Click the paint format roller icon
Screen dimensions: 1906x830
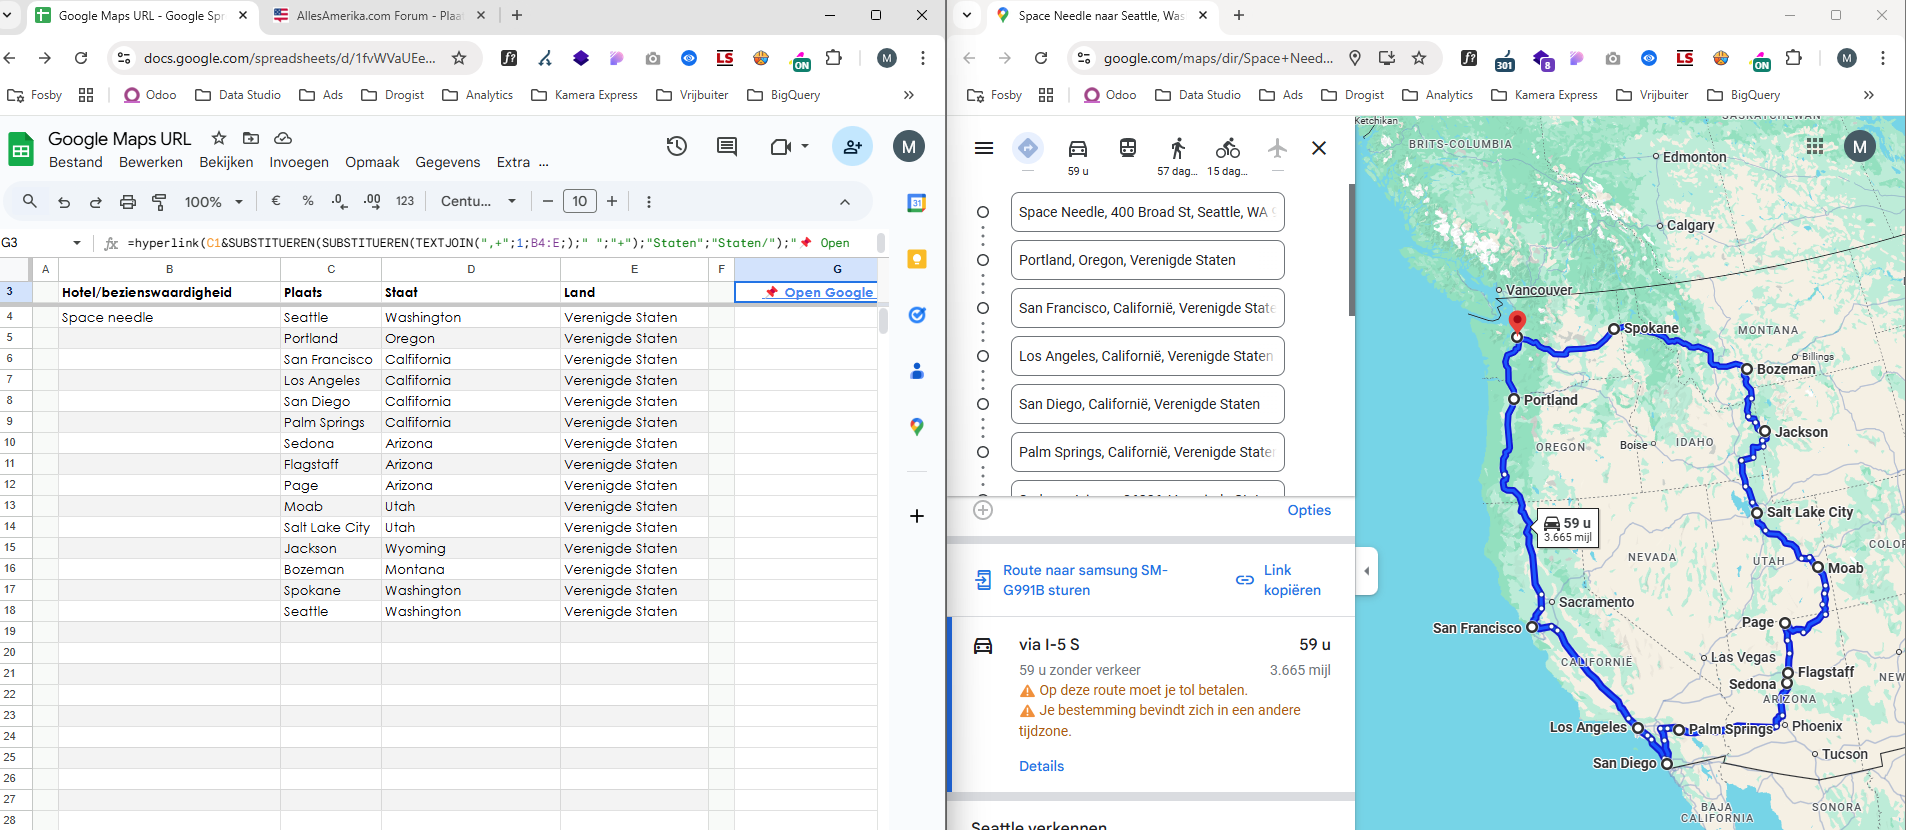click(x=159, y=202)
